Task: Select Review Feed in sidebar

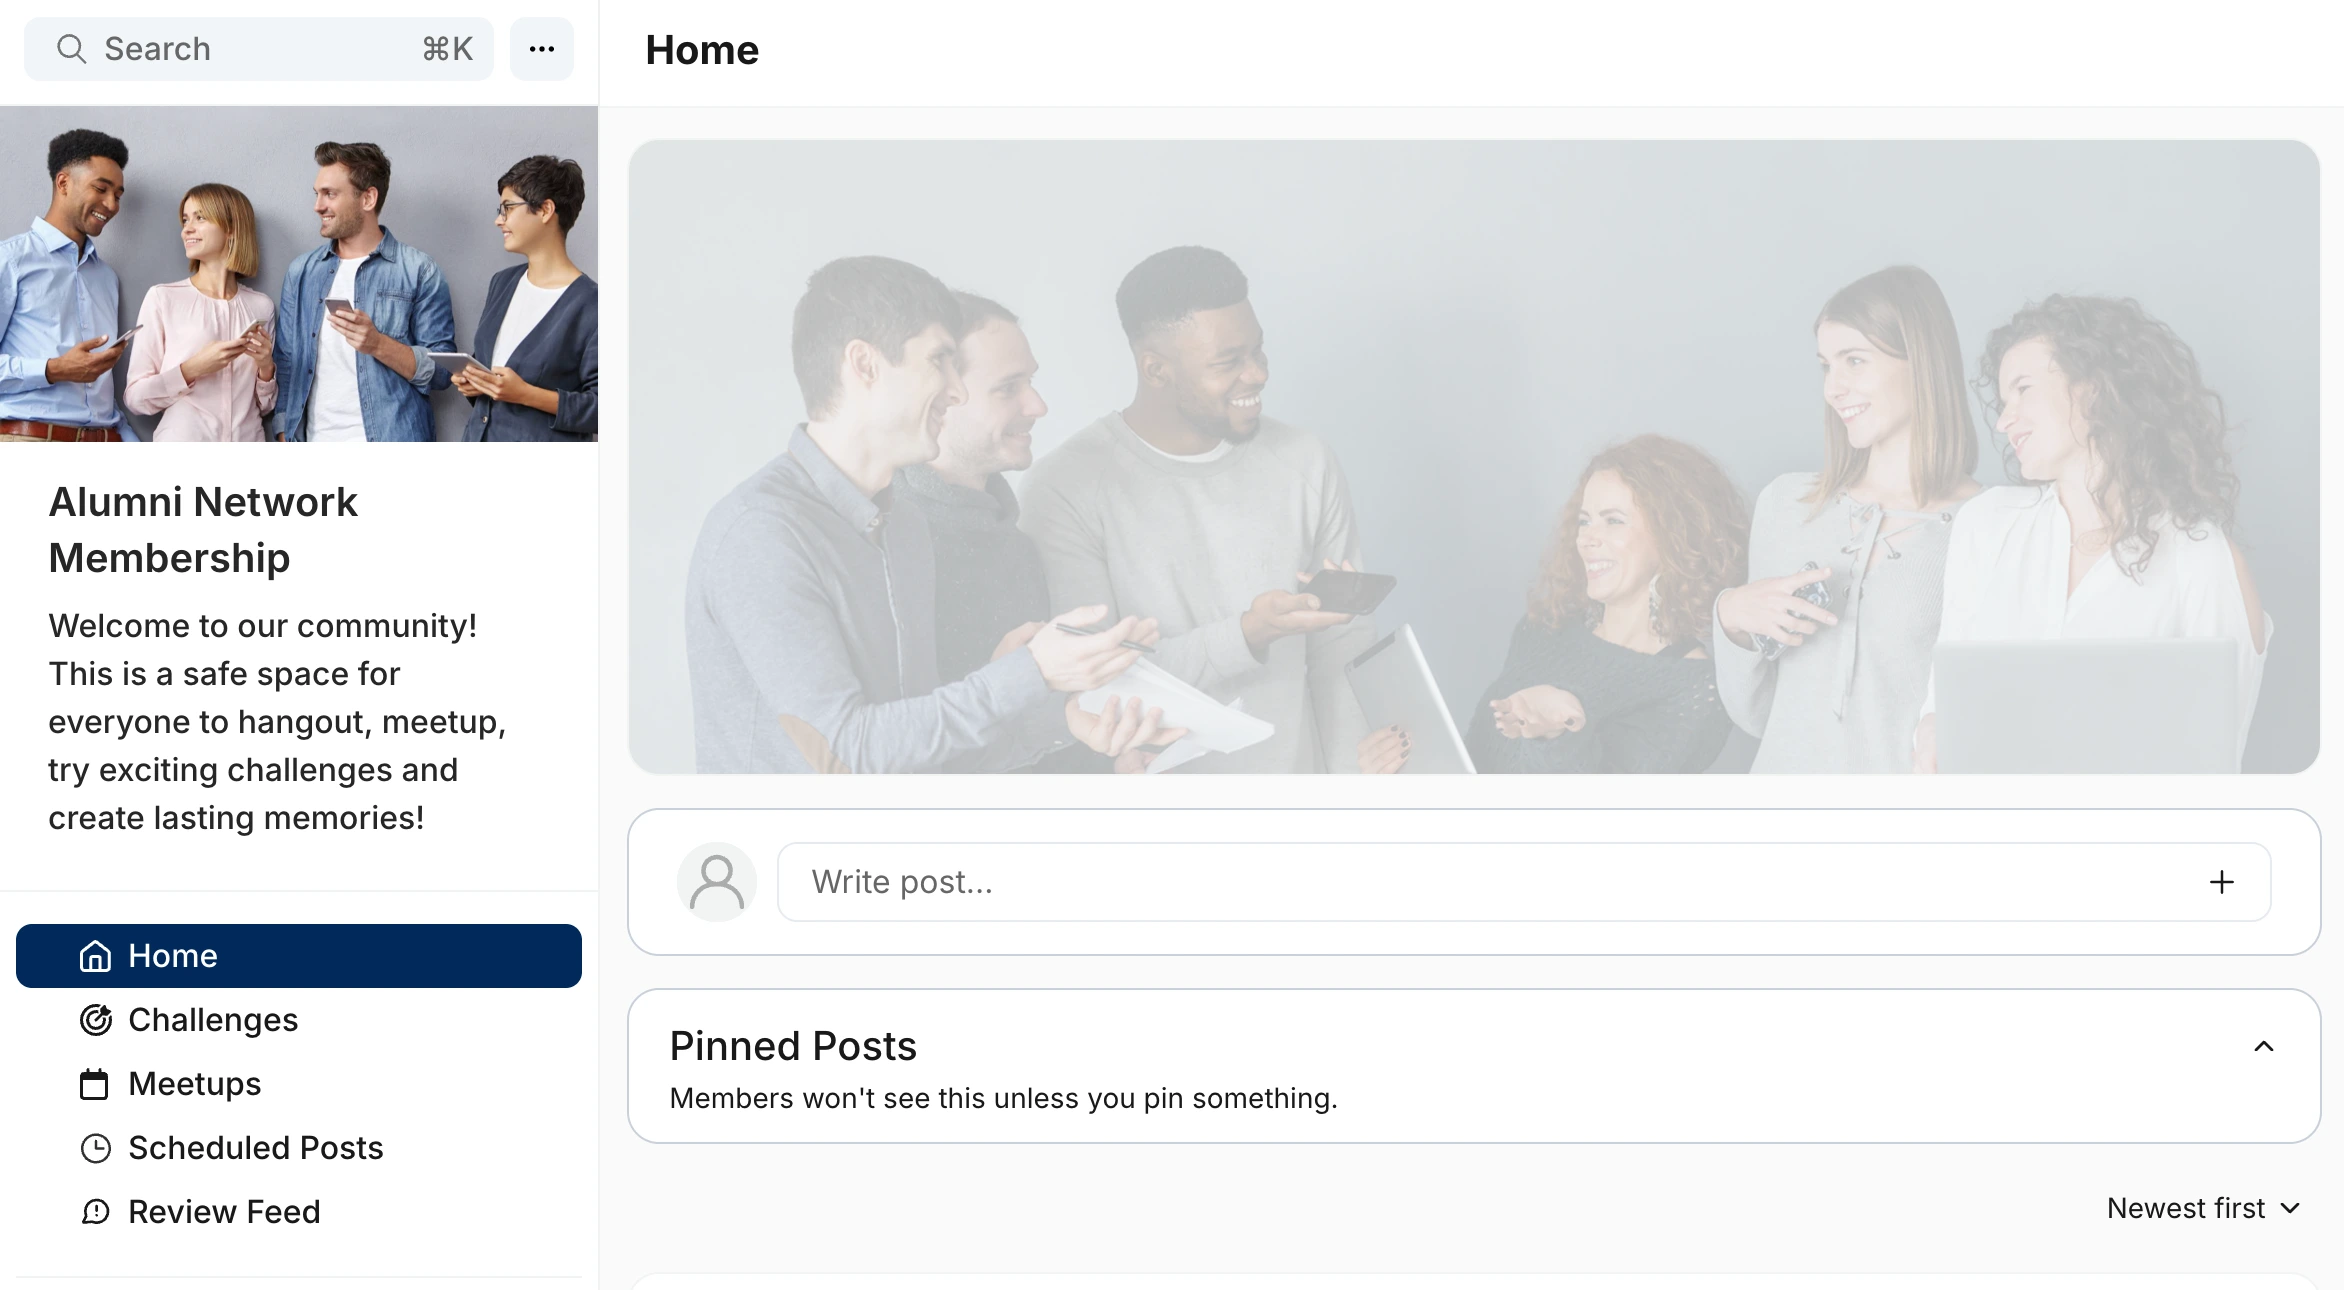Action: (x=224, y=1212)
